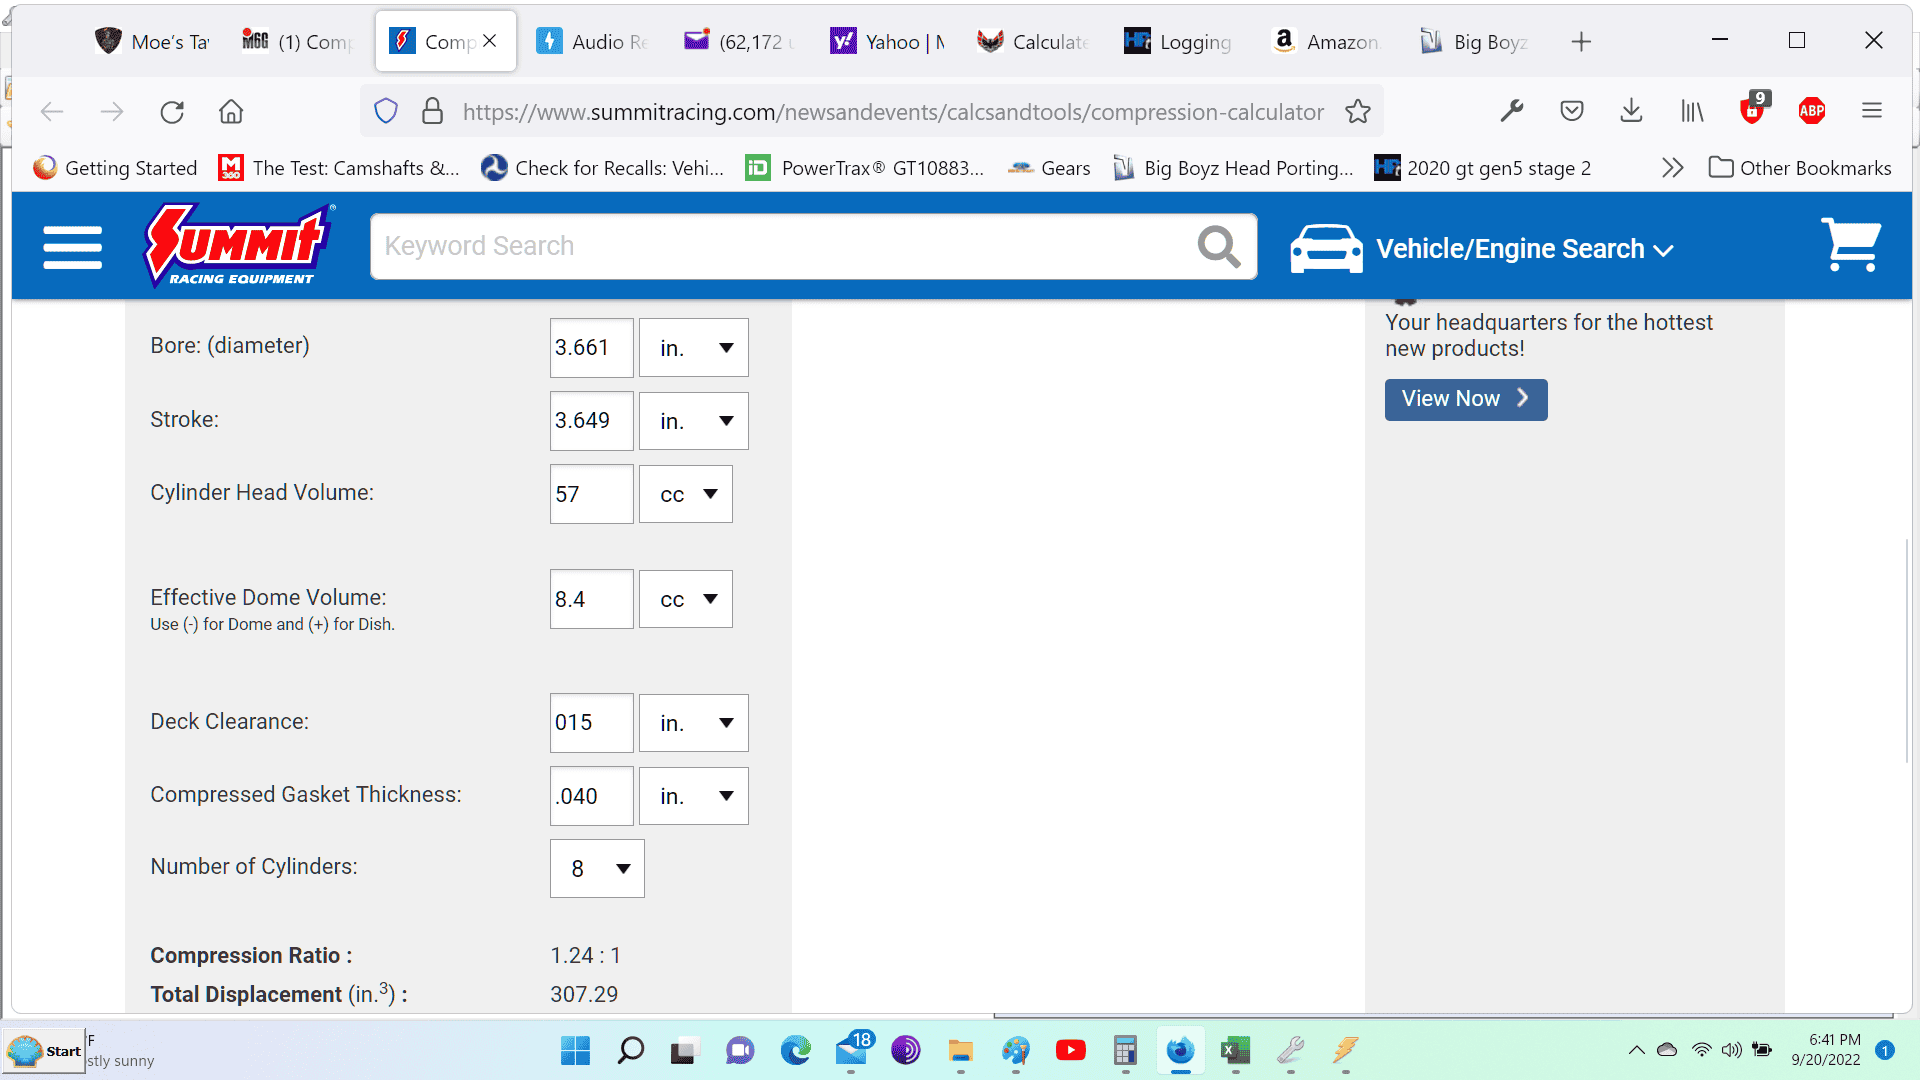The width and height of the screenshot is (1920, 1080).
Task: Click the Bore diameter input field
Action: coord(591,347)
